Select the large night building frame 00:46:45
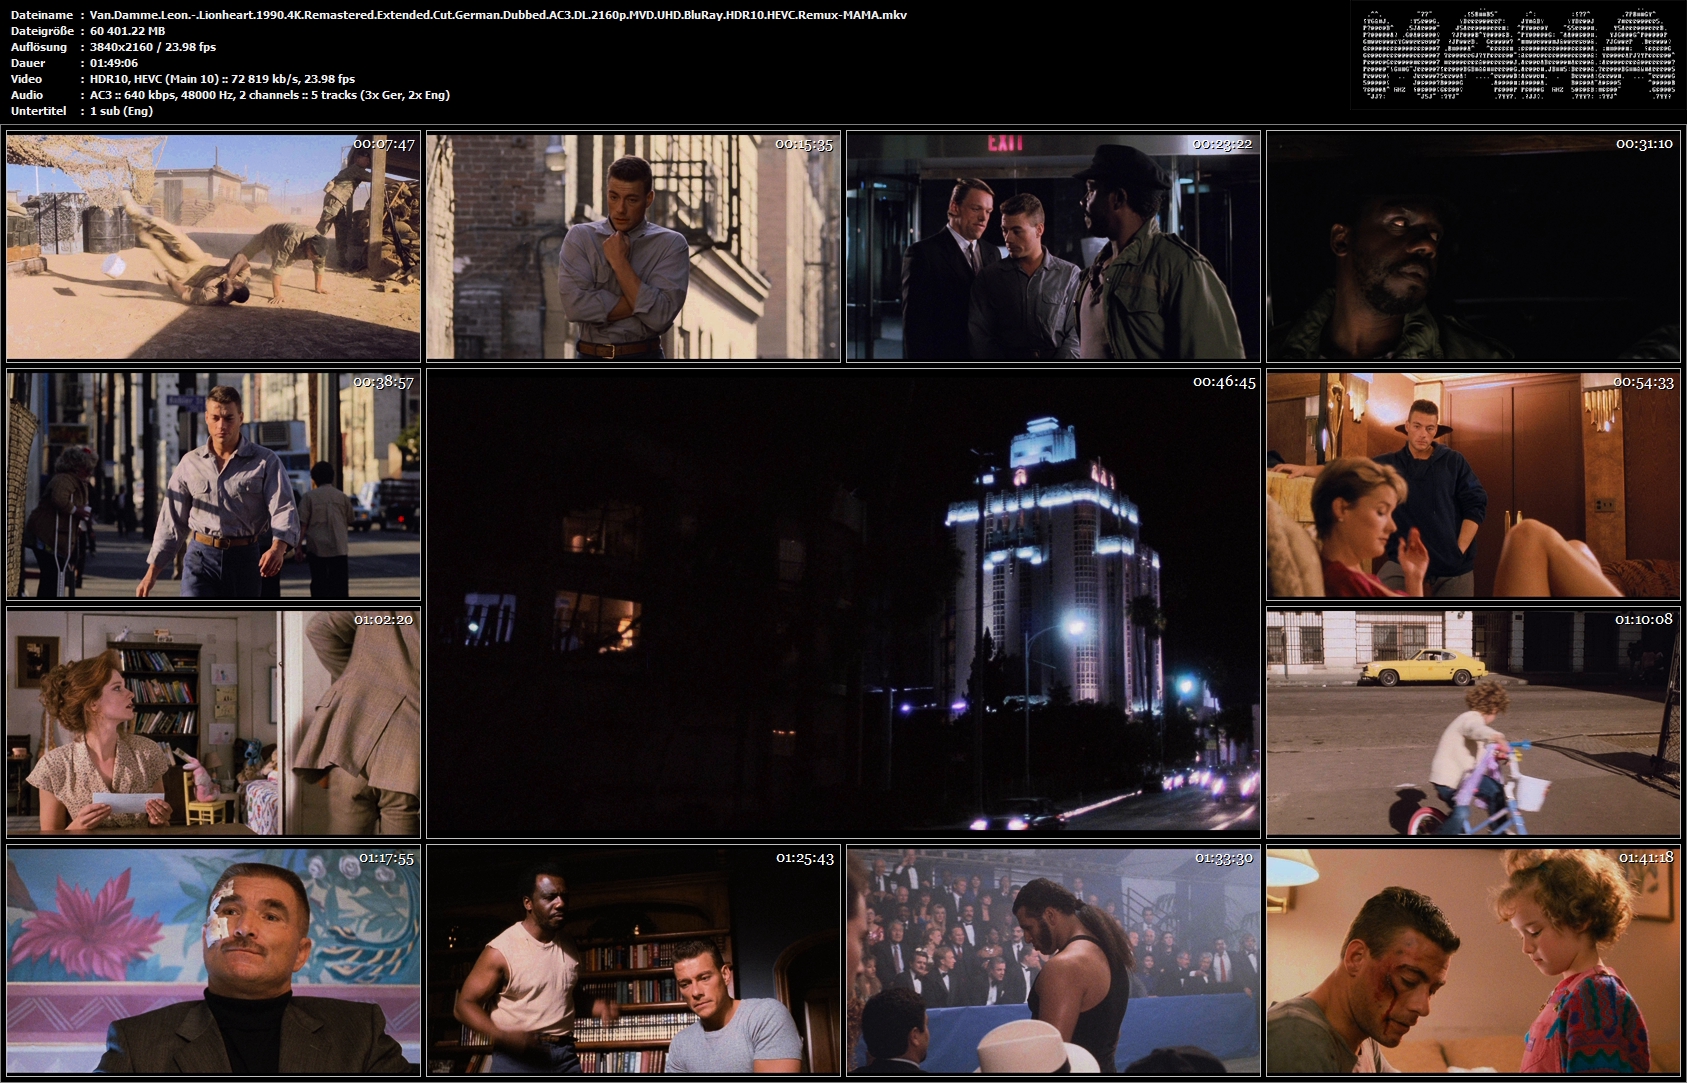This screenshot has height=1083, width=1687. [843, 604]
